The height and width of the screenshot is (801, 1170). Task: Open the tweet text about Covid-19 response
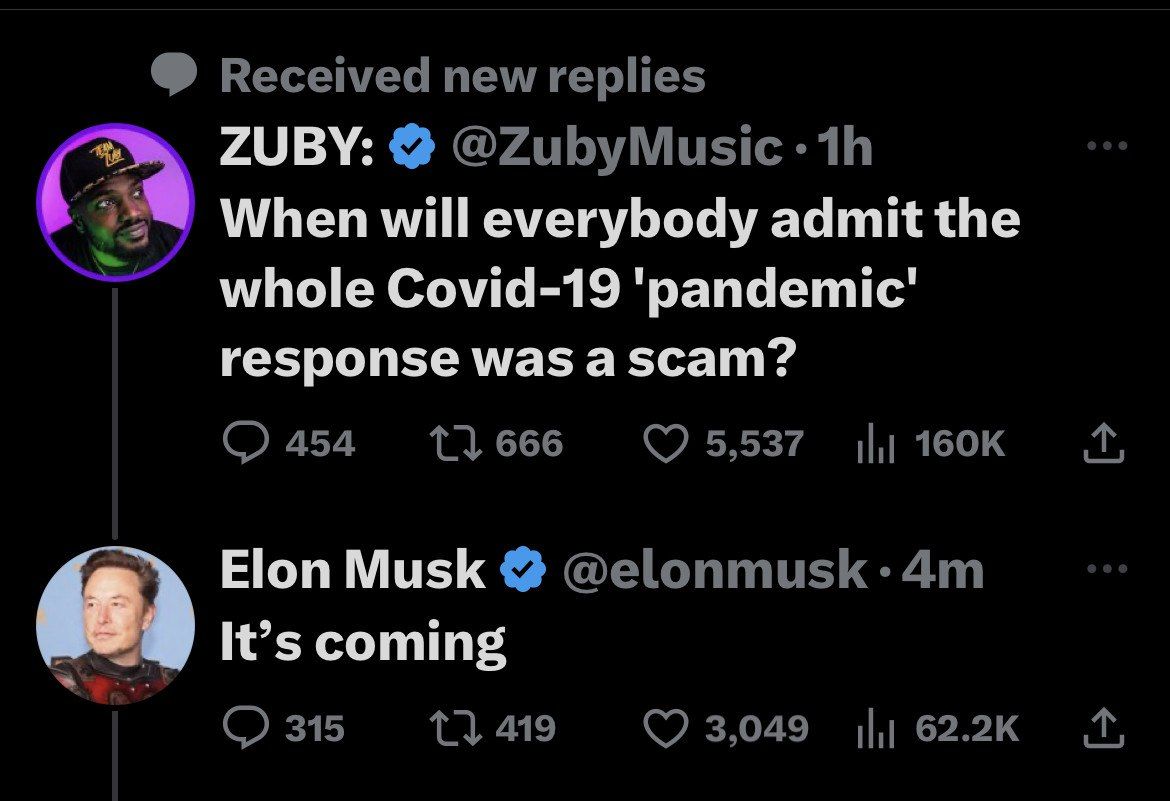tap(619, 289)
